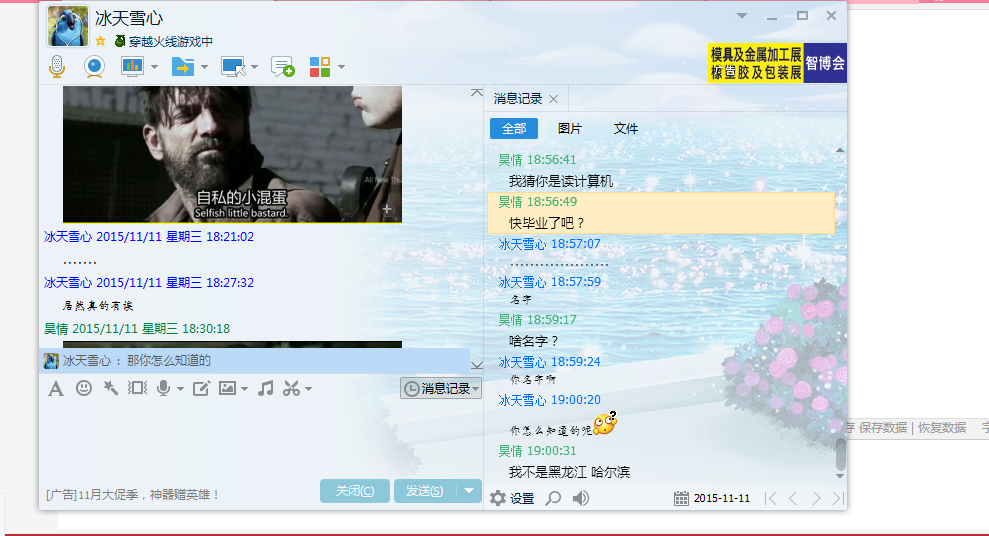The height and width of the screenshot is (536, 989).
Task: Take a screenshot with scissors icon
Action: click(291, 388)
